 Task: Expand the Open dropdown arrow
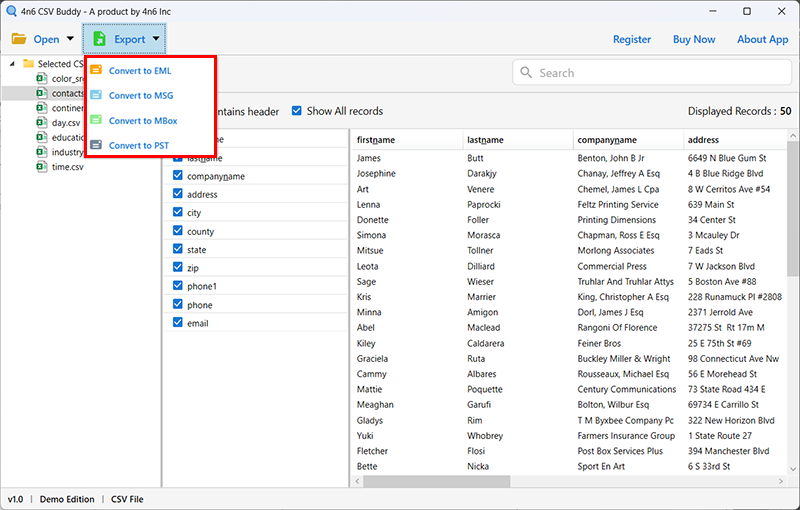pyautogui.click(x=70, y=39)
